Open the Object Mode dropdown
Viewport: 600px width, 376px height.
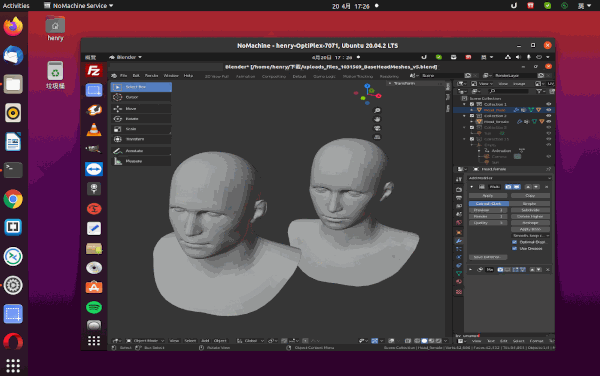click(x=145, y=341)
